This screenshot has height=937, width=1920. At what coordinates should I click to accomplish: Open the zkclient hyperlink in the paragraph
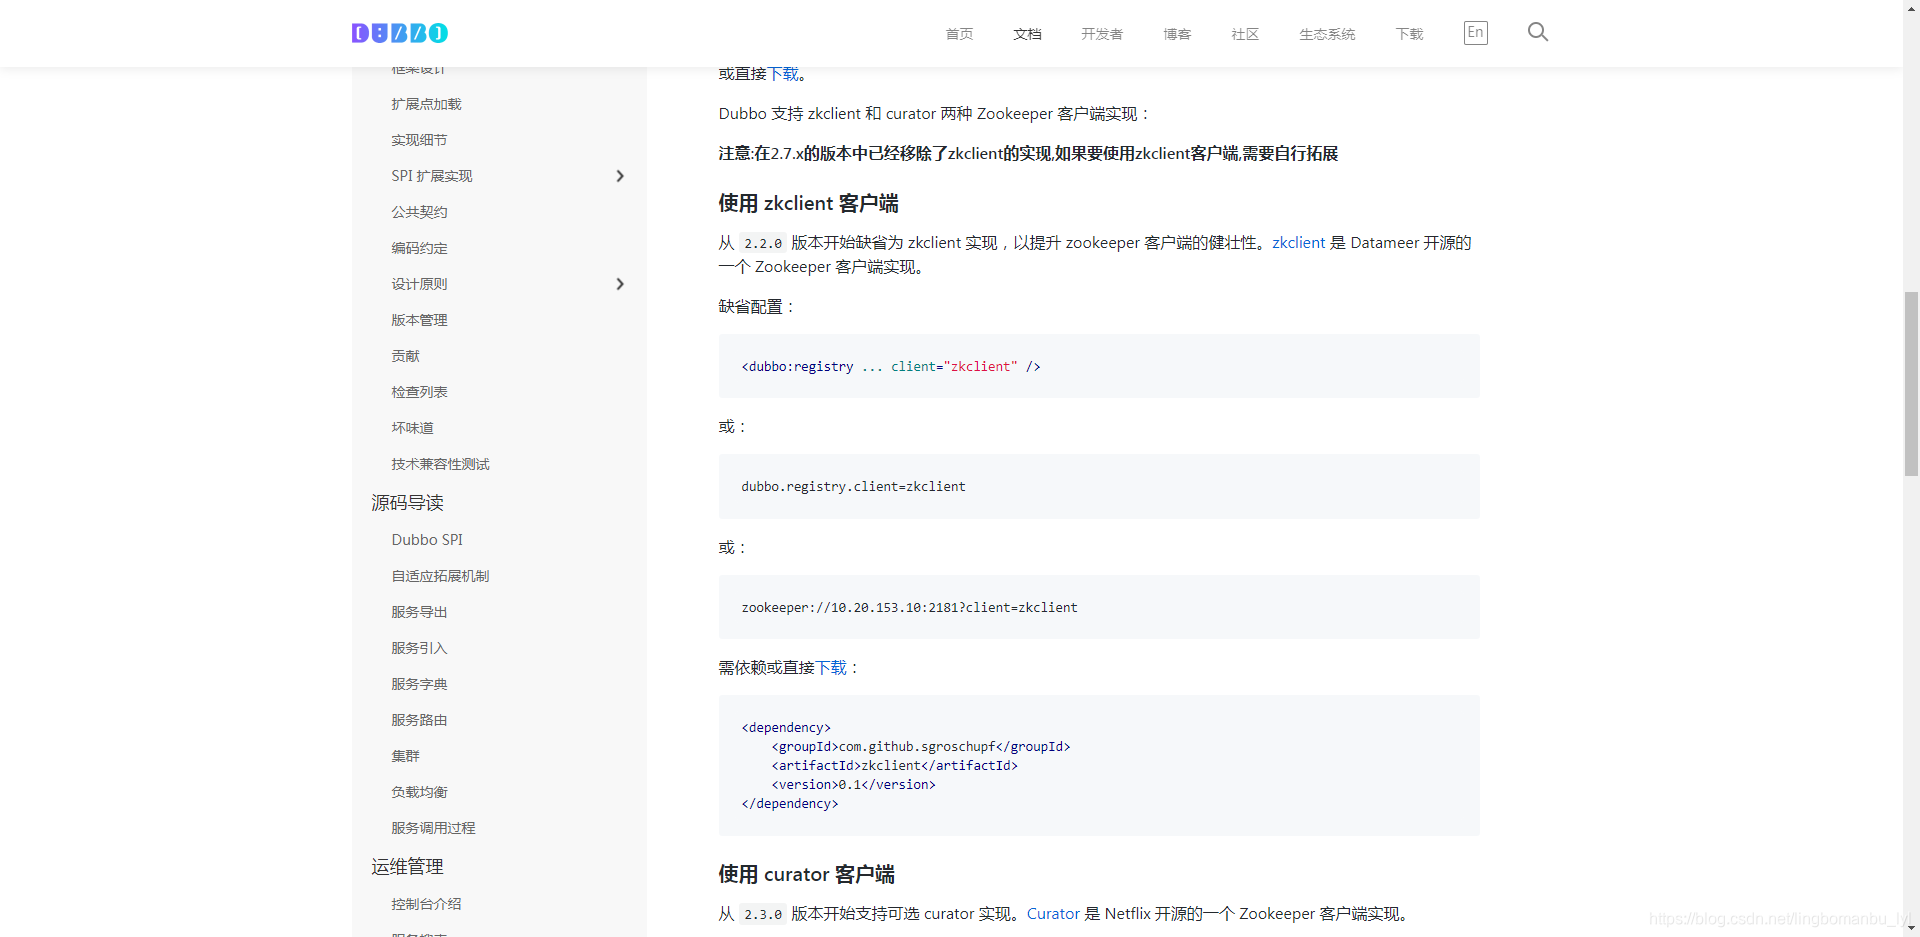click(1298, 243)
